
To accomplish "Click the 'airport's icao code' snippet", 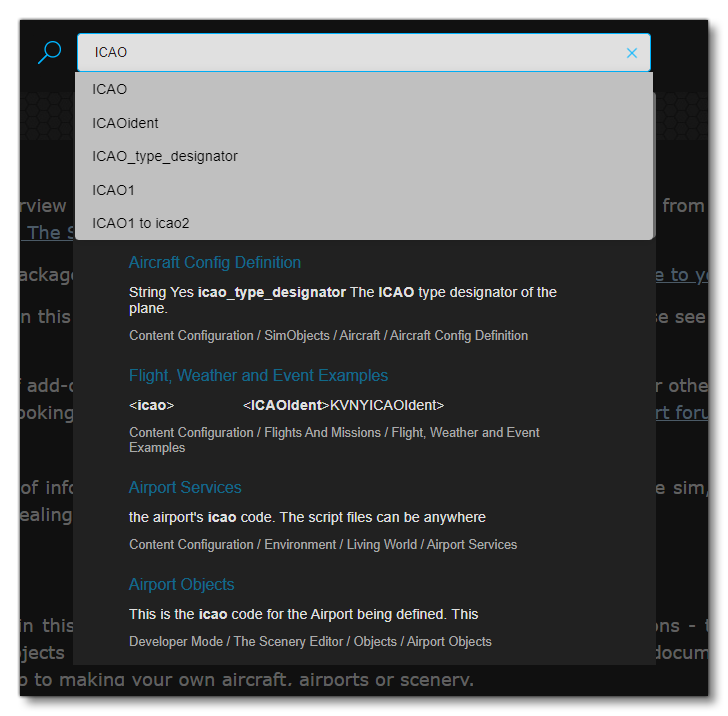I will click(307, 517).
